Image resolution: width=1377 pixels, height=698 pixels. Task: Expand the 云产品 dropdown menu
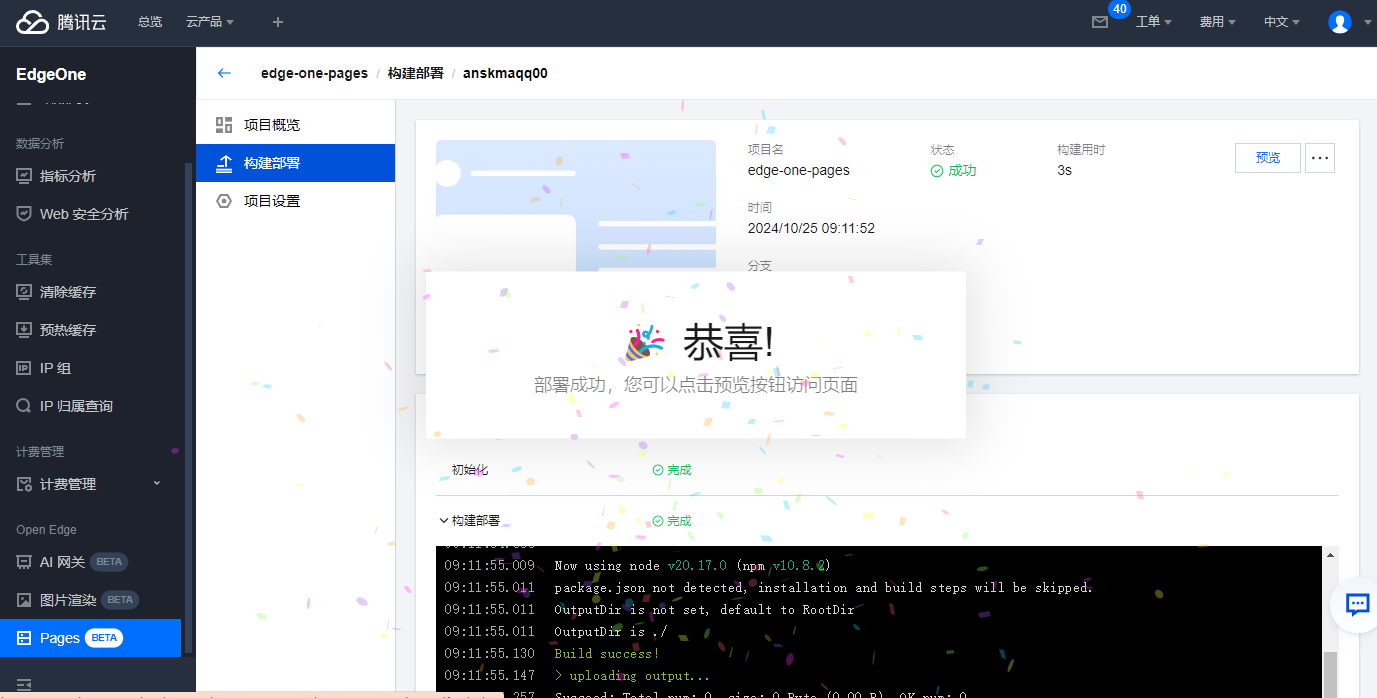pyautogui.click(x=210, y=22)
